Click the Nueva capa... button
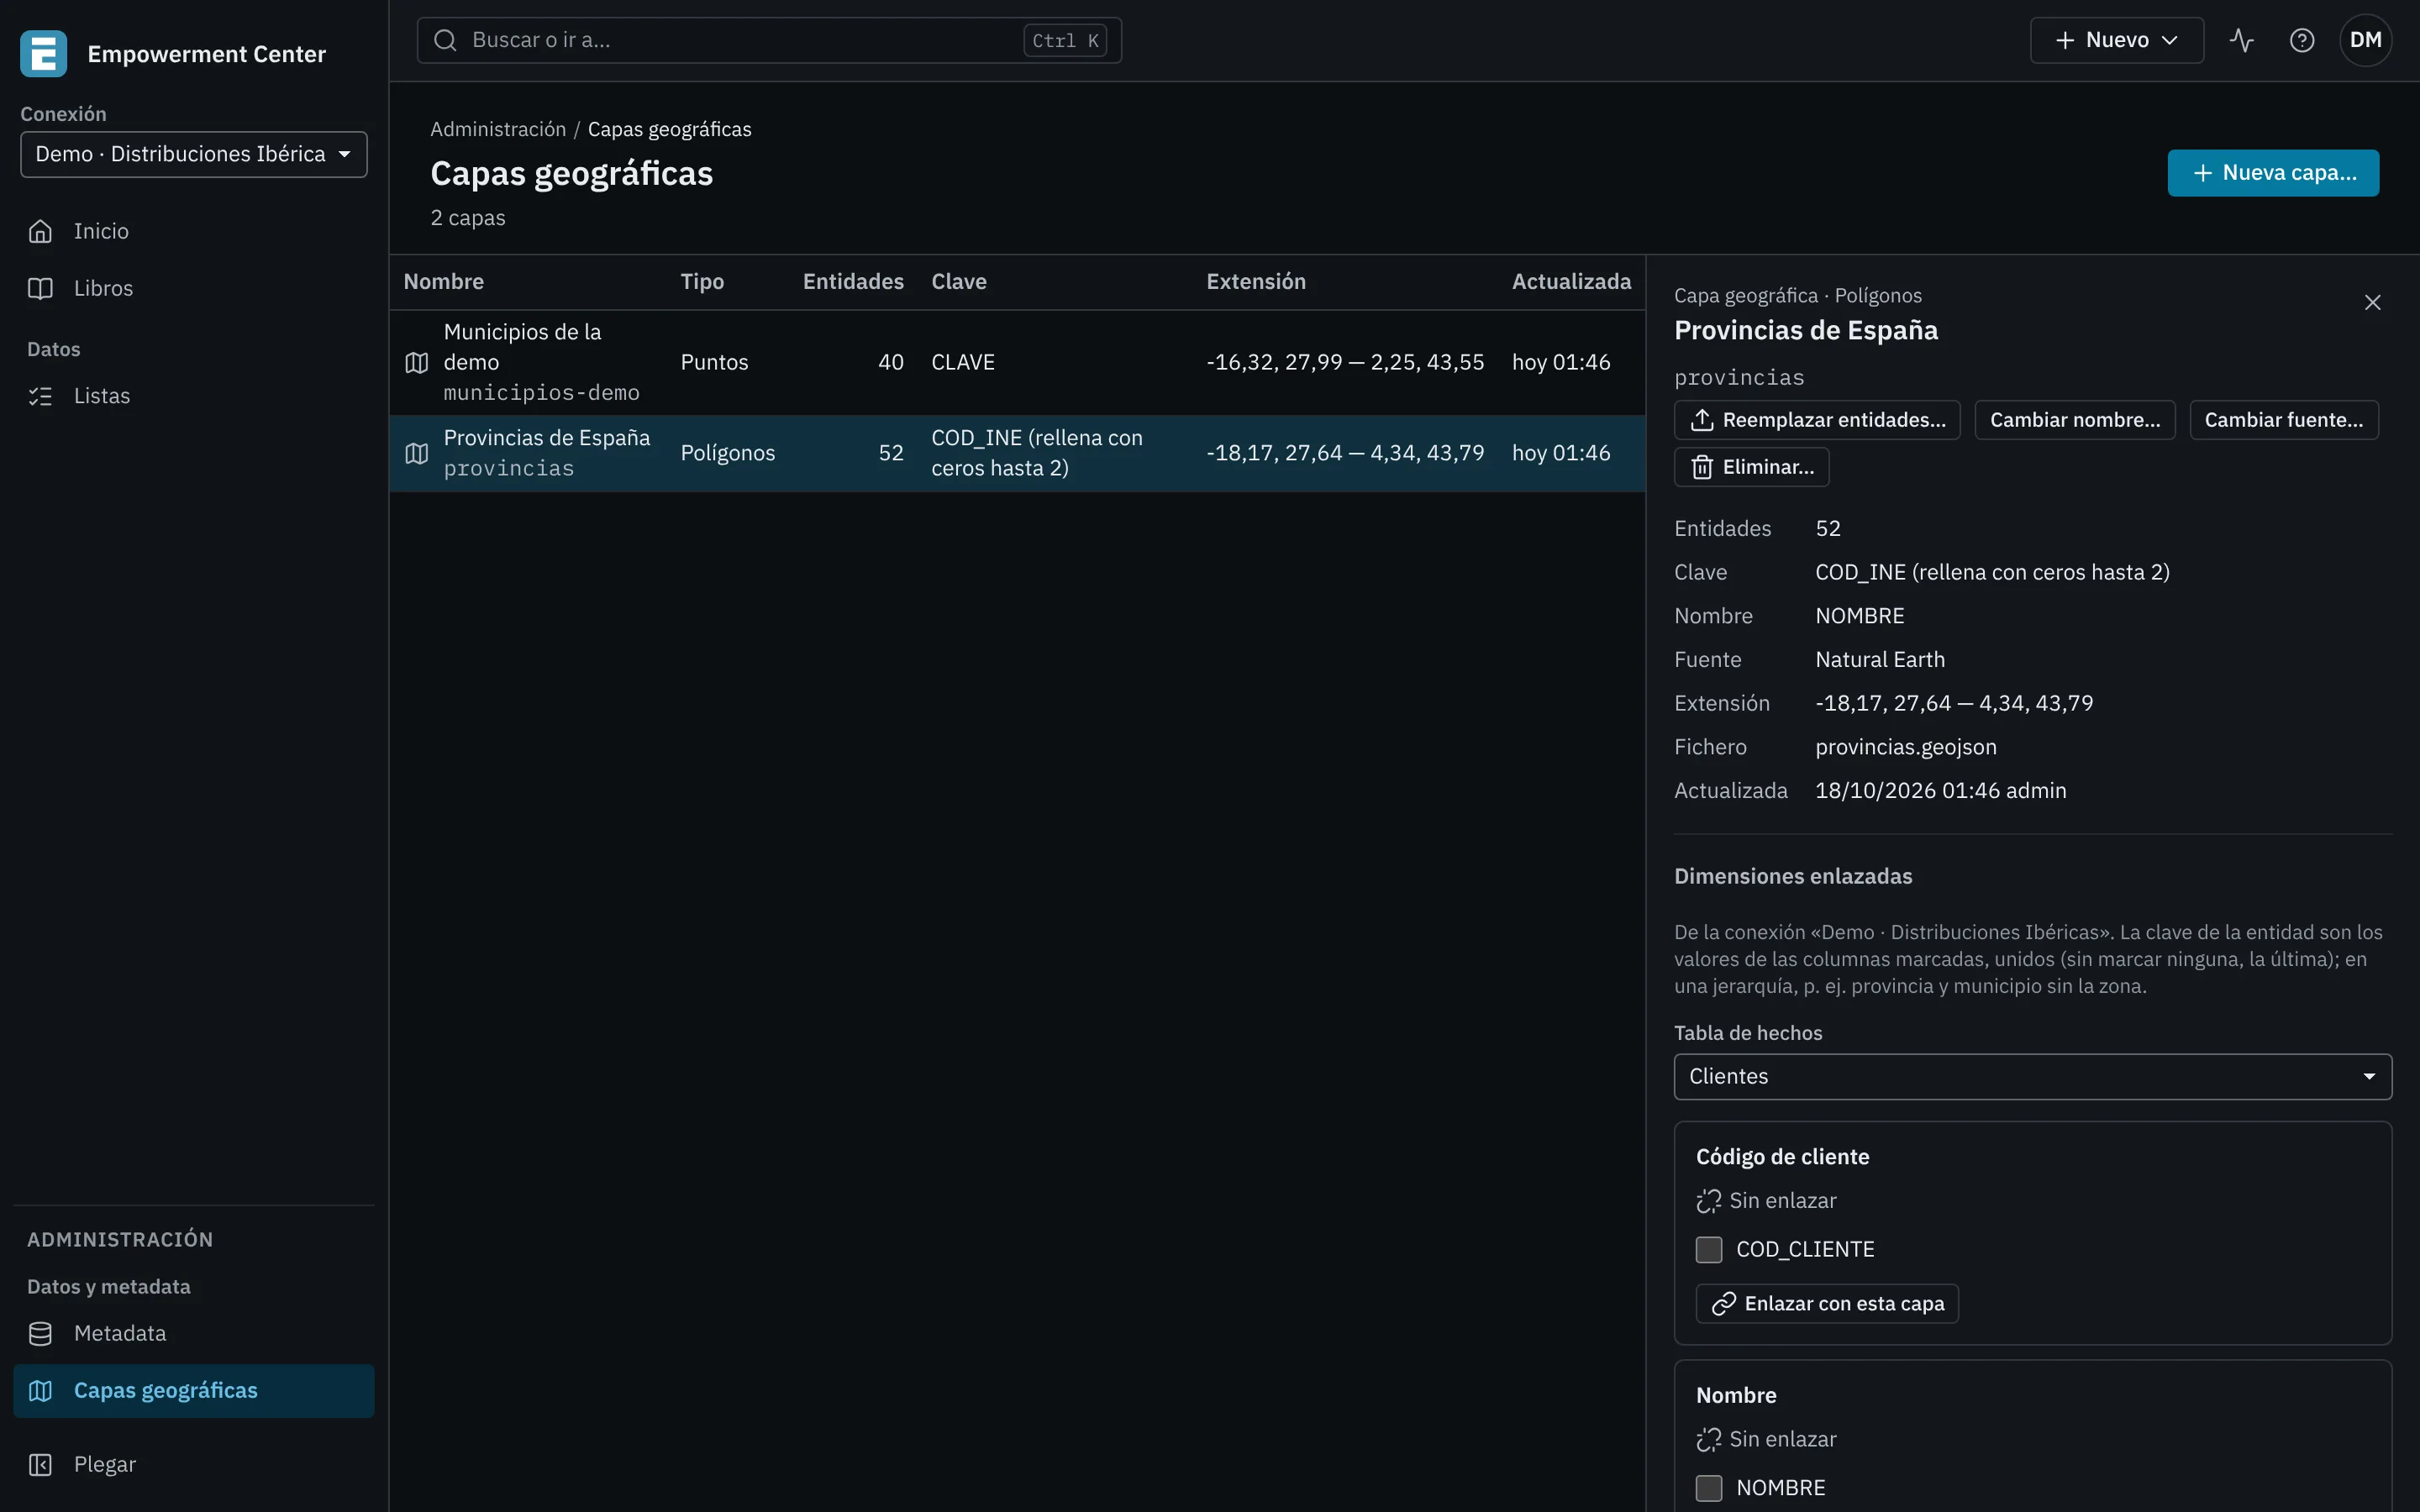 (x=2273, y=173)
